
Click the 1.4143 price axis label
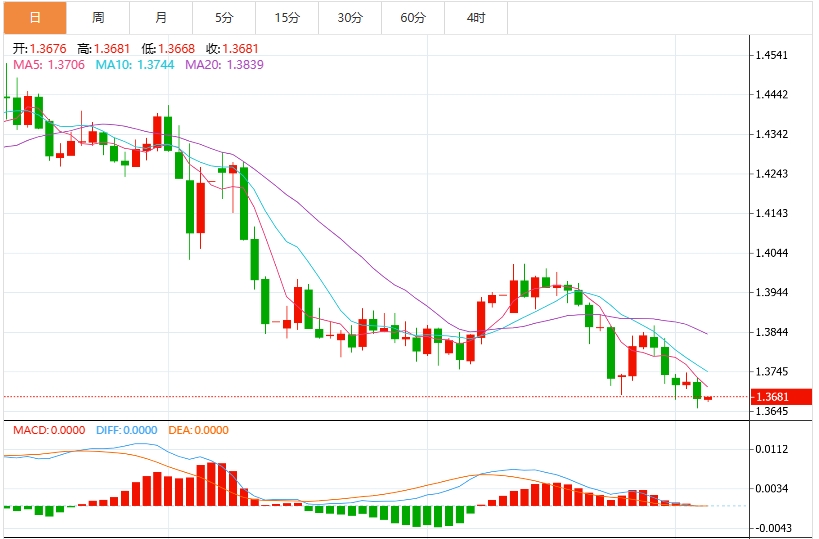coord(772,213)
